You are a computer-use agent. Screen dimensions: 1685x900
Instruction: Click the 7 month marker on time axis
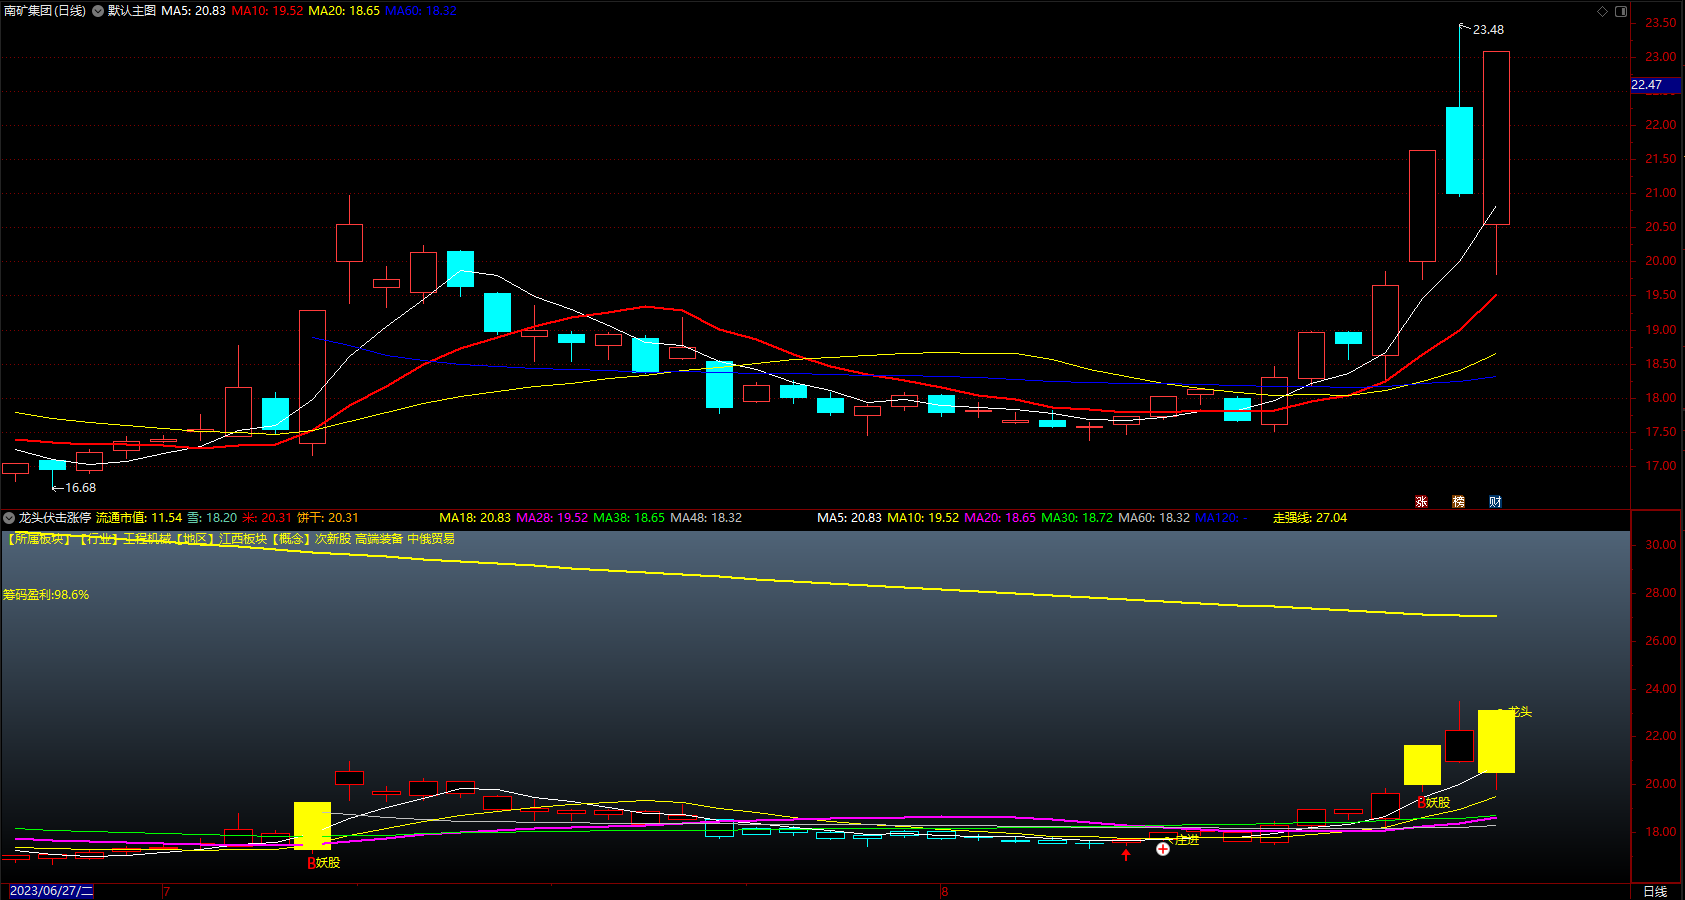pos(166,891)
